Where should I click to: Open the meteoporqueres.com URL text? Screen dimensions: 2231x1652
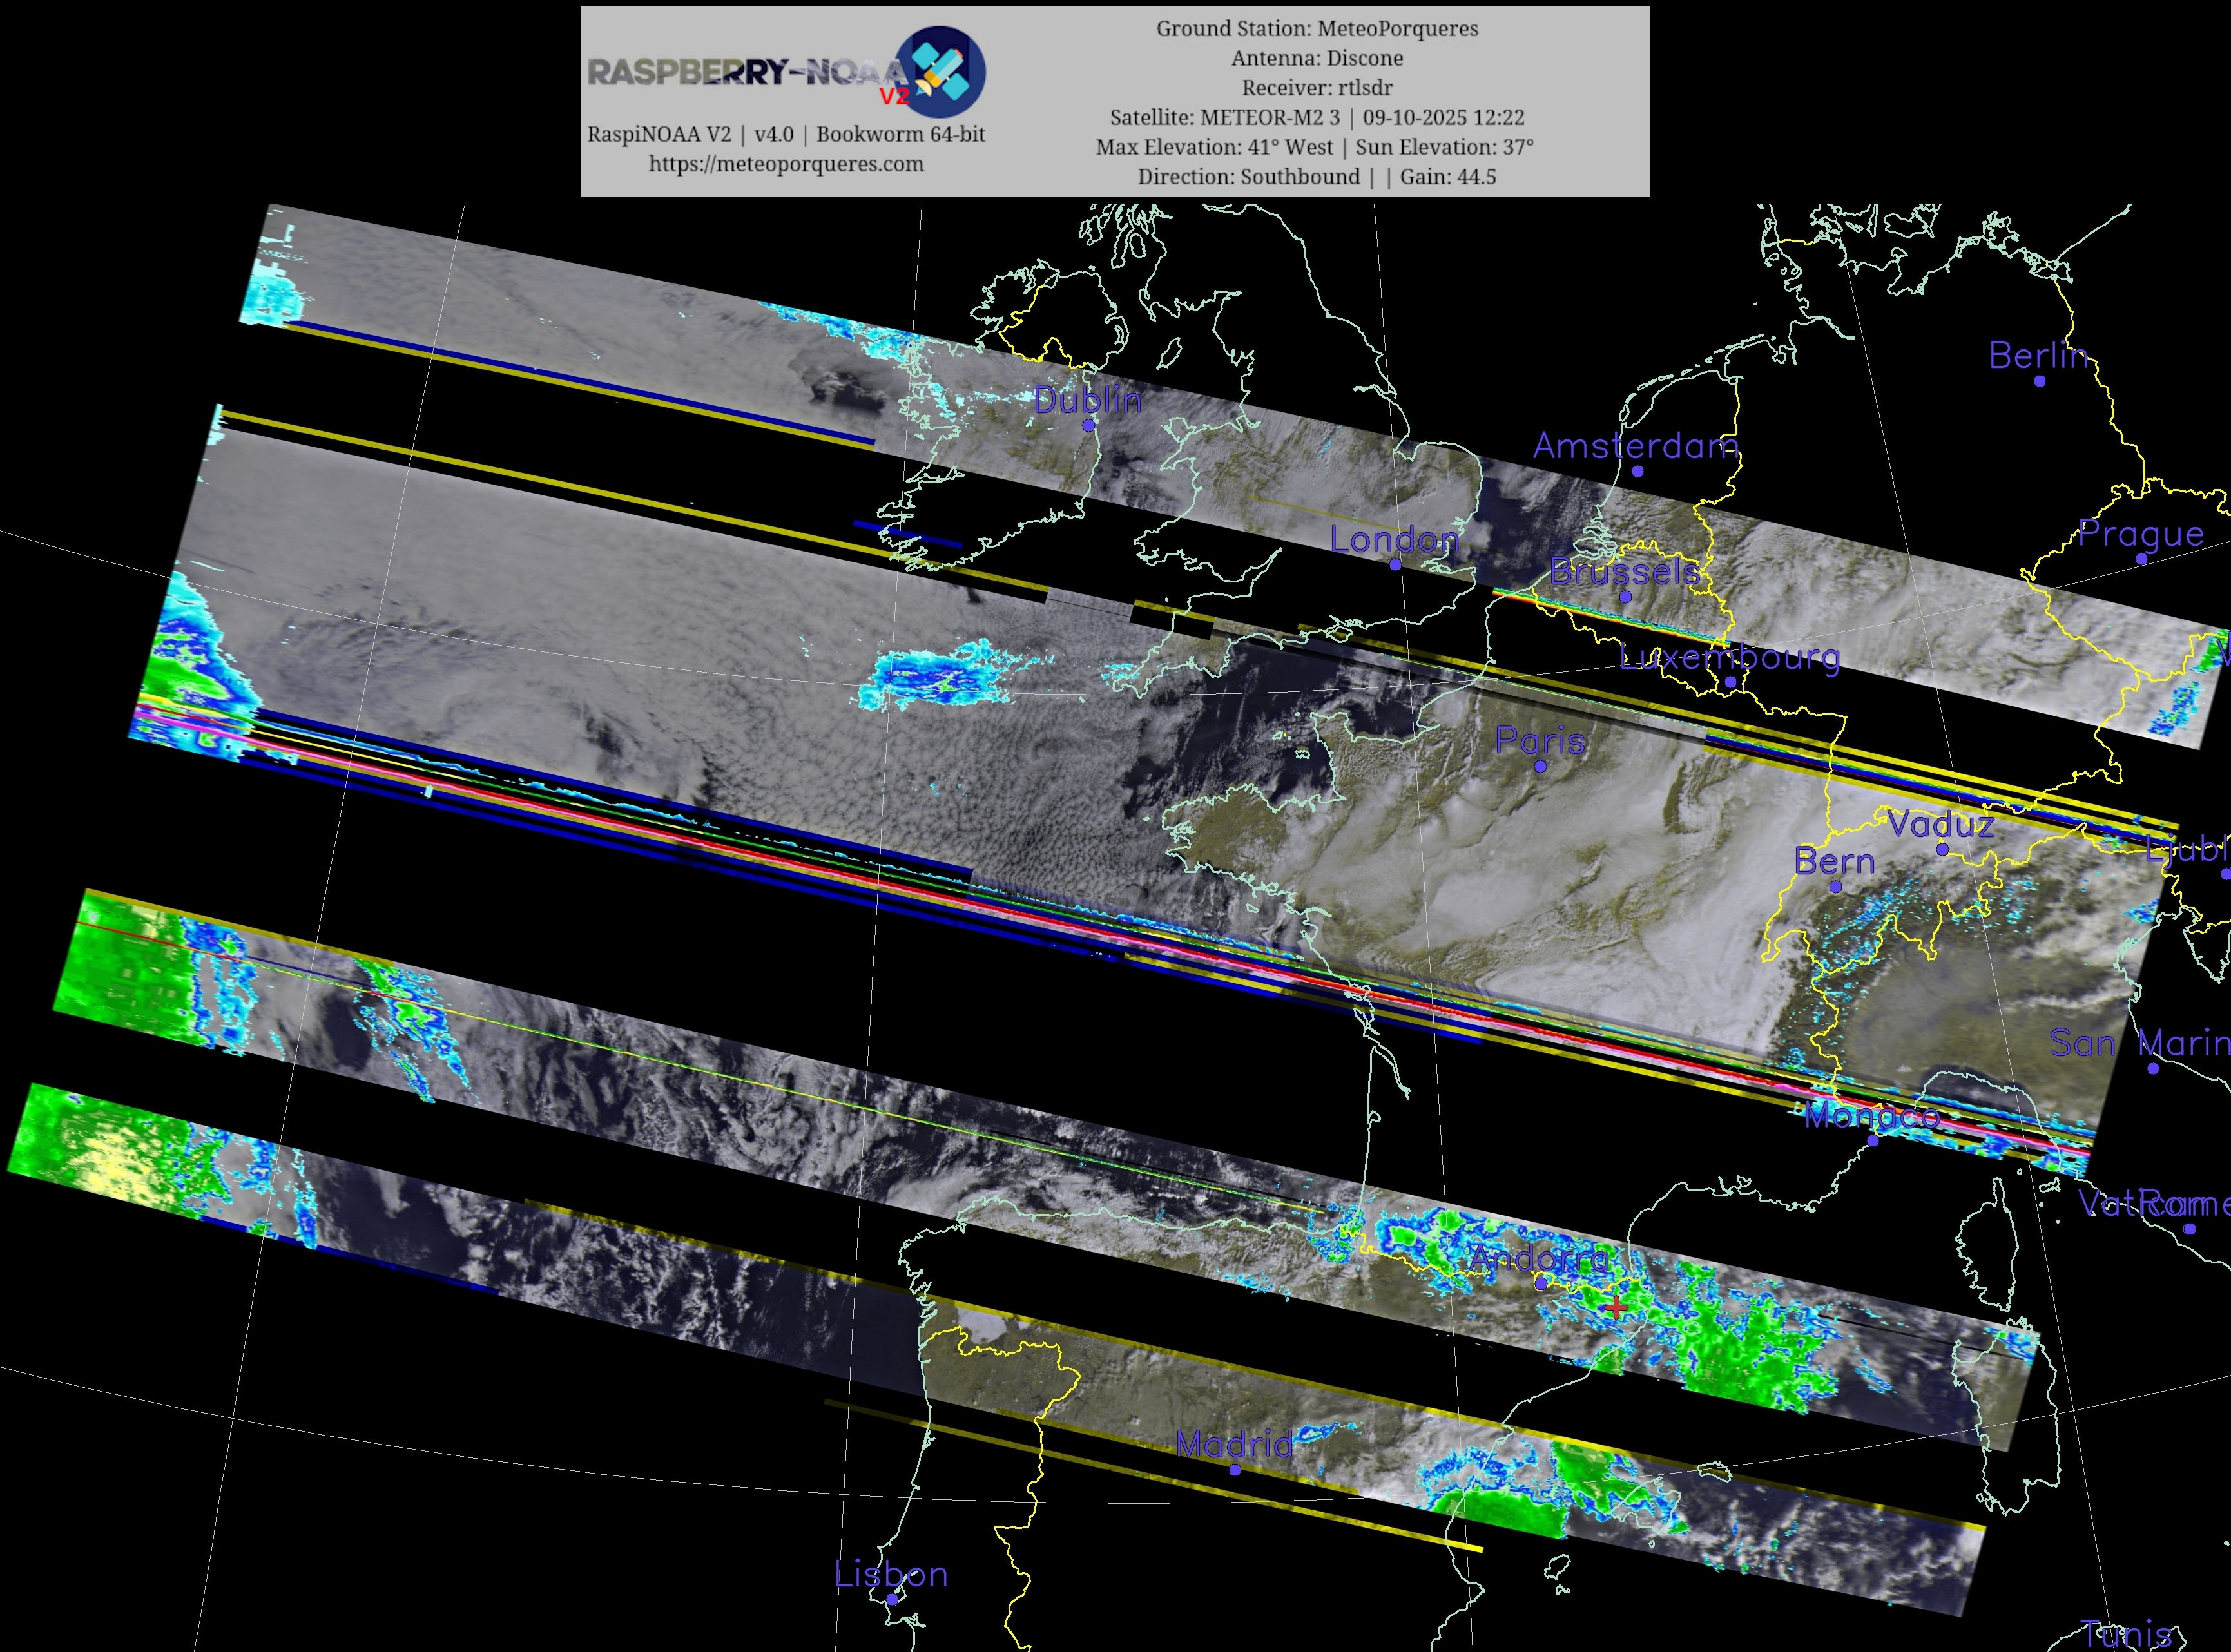(786, 164)
